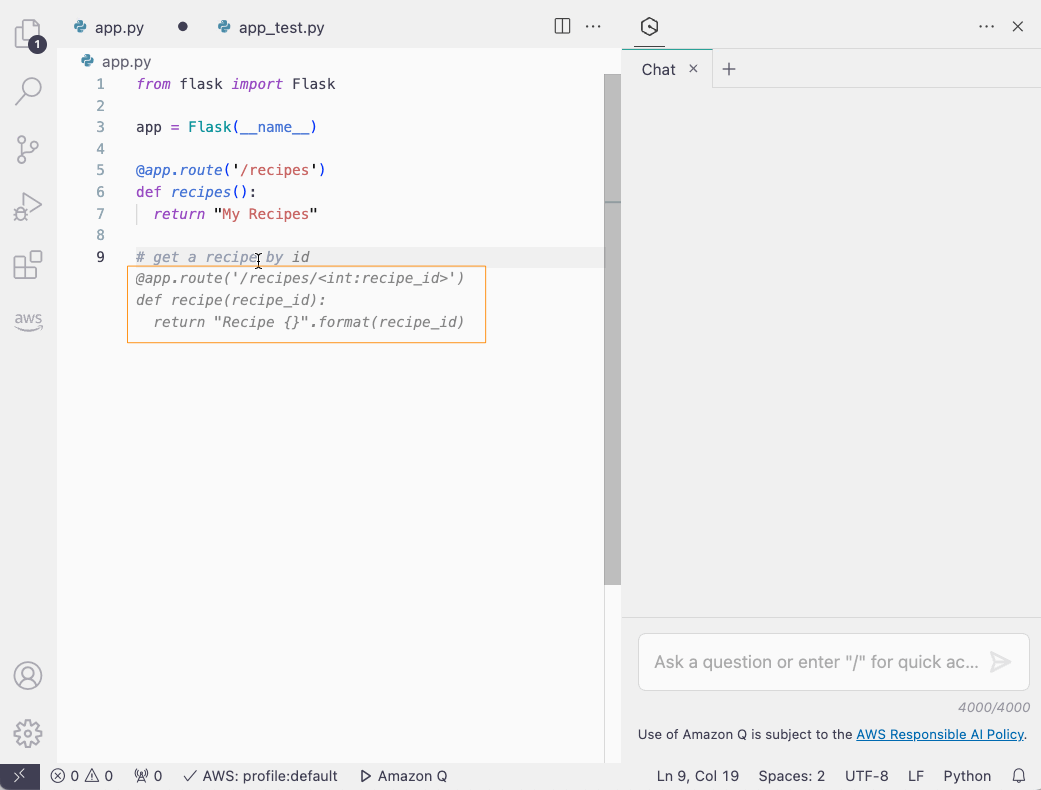Open the Source Control view
The image size is (1041, 790).
click(27, 149)
